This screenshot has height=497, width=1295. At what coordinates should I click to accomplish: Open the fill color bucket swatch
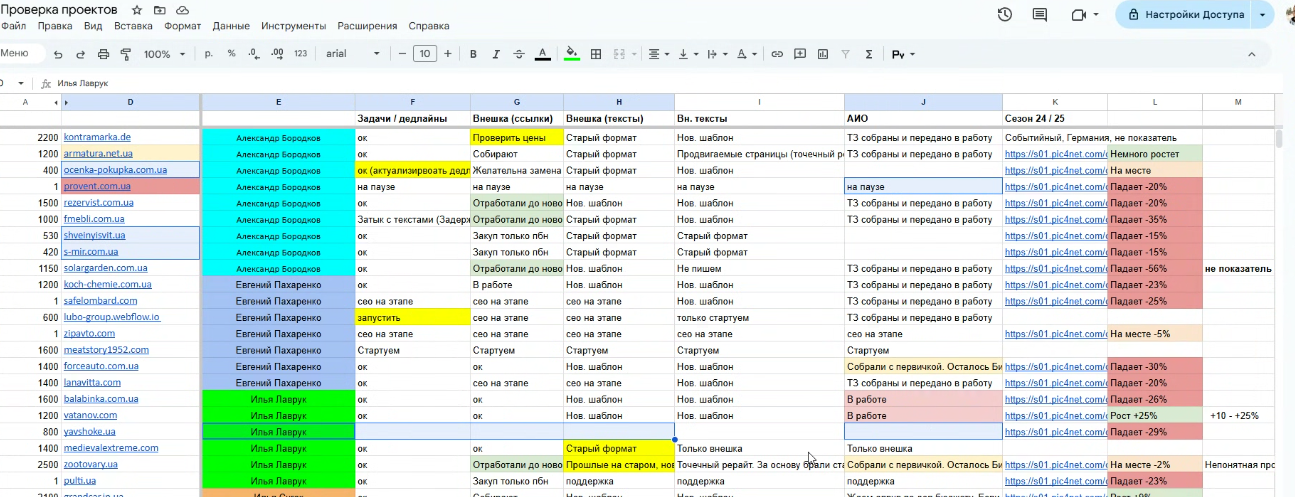(572, 54)
